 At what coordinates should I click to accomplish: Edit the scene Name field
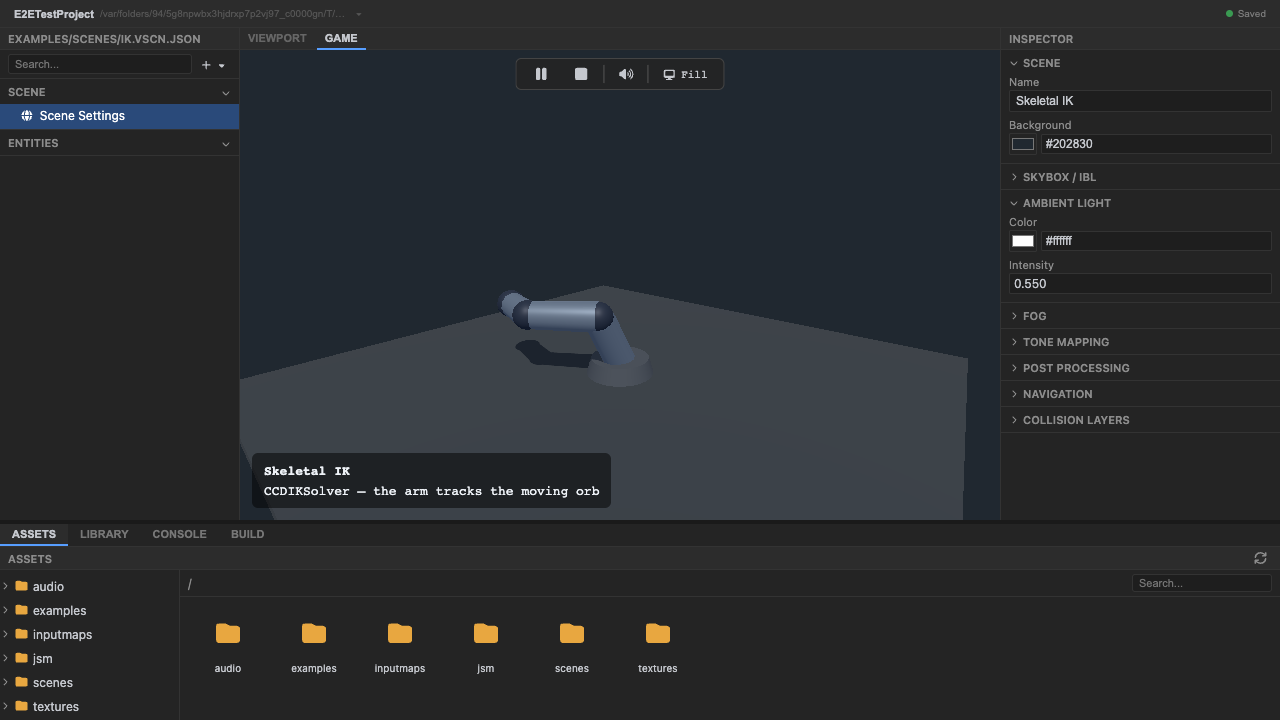click(1140, 101)
